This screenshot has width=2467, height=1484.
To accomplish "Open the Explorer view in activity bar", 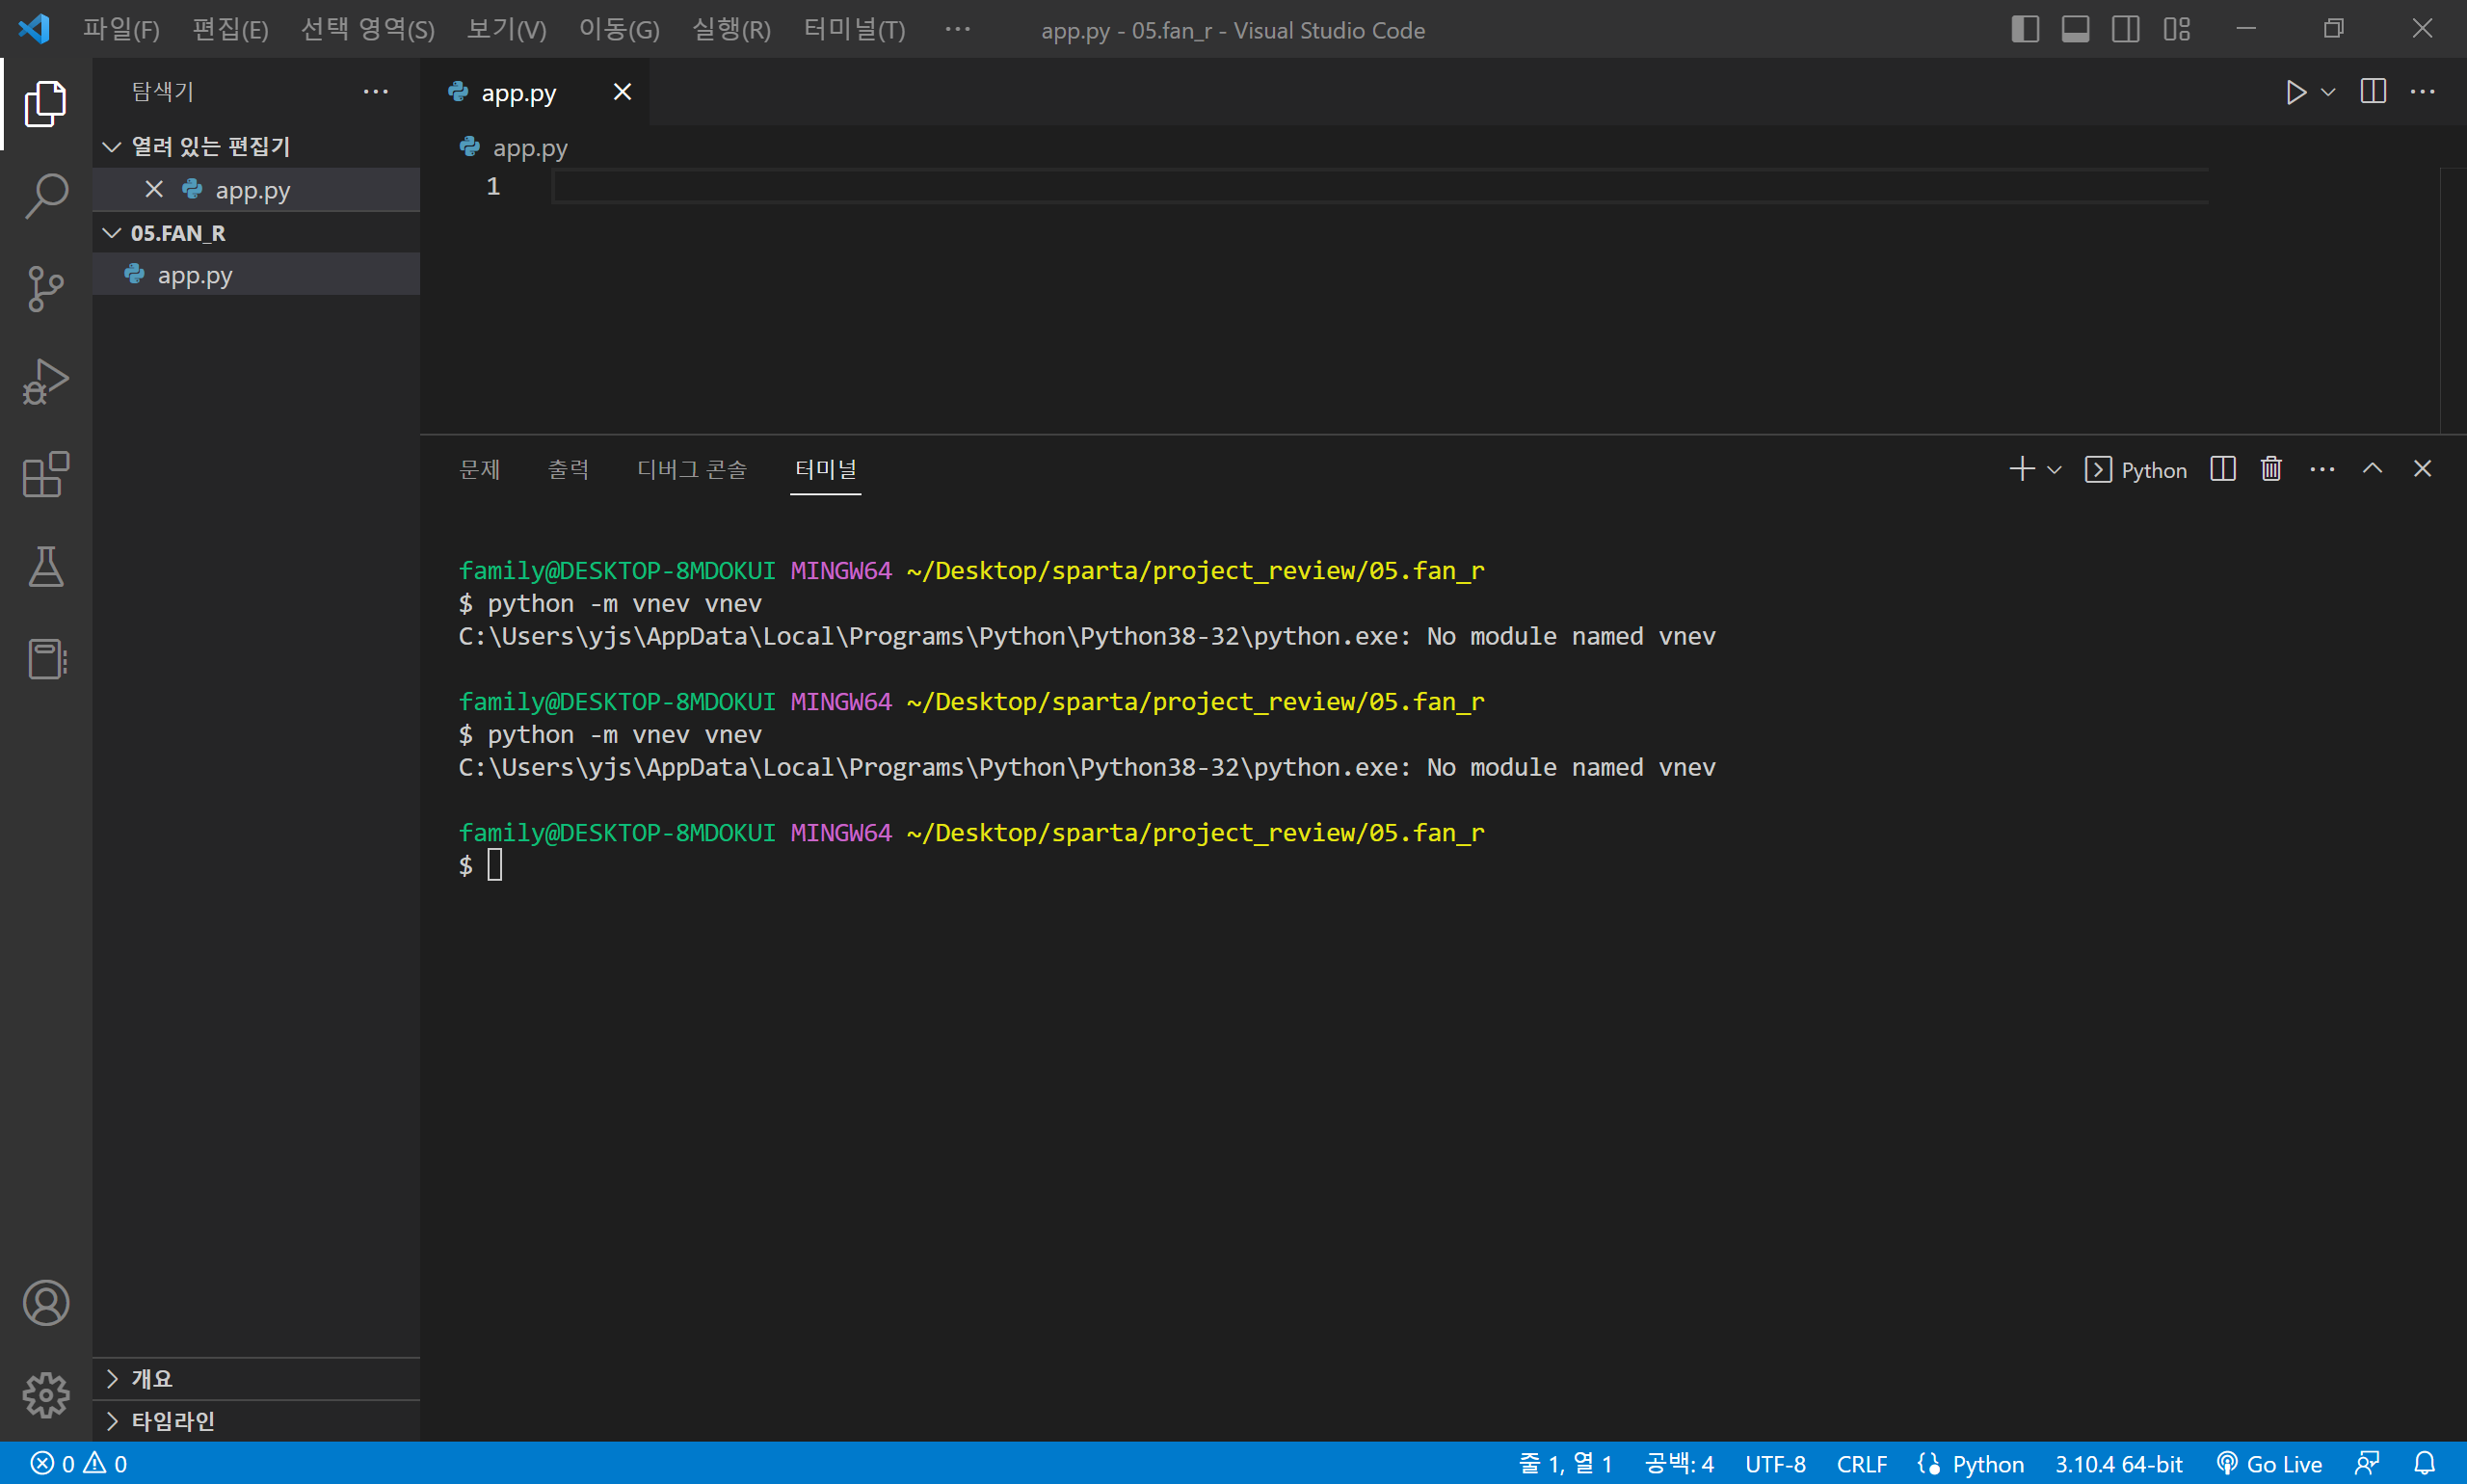I will tap(46, 103).
